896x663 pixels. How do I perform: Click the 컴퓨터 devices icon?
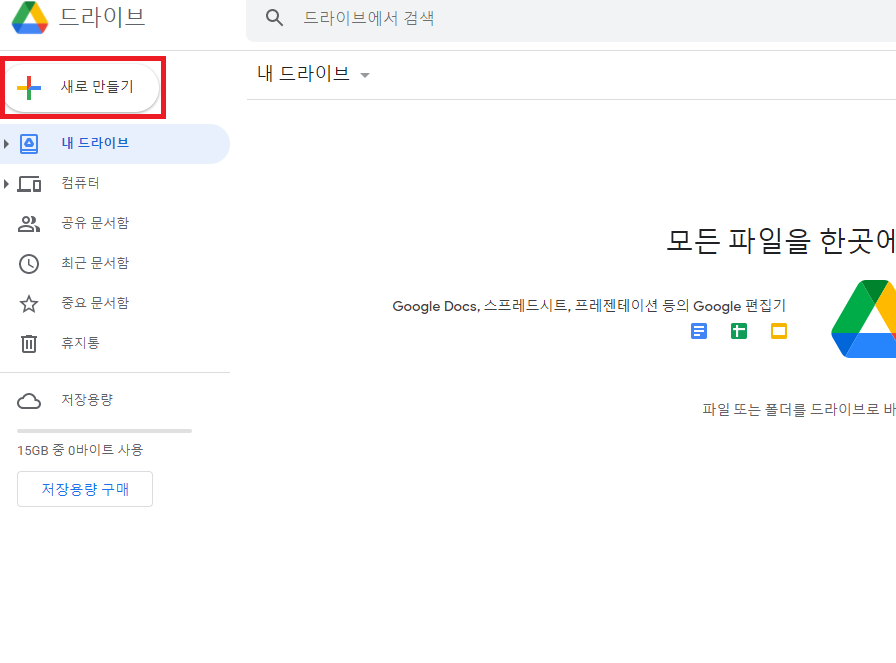click(x=29, y=183)
